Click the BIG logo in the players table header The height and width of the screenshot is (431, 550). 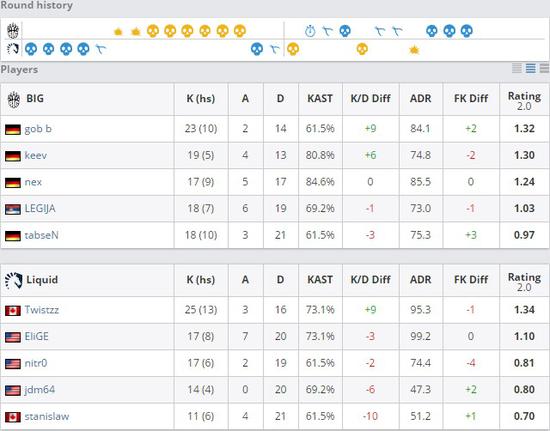[x=14, y=99]
